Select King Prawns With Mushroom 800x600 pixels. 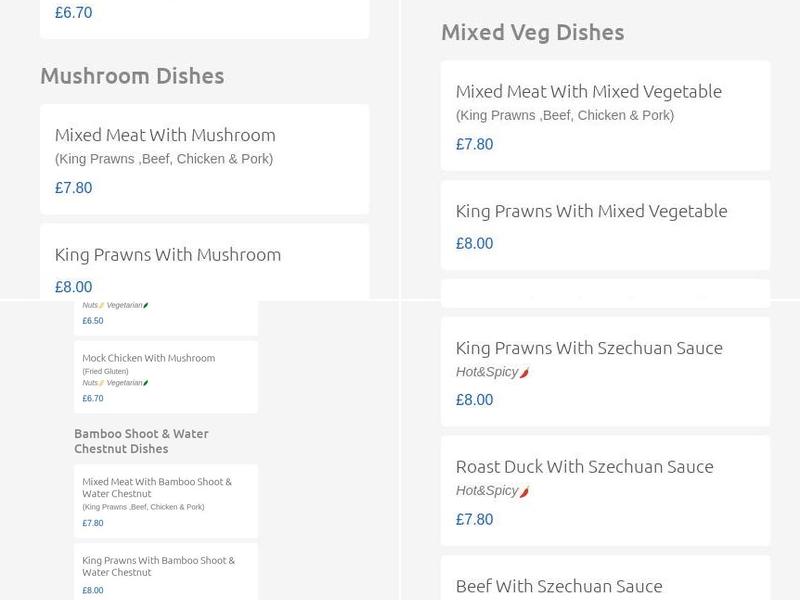point(166,255)
